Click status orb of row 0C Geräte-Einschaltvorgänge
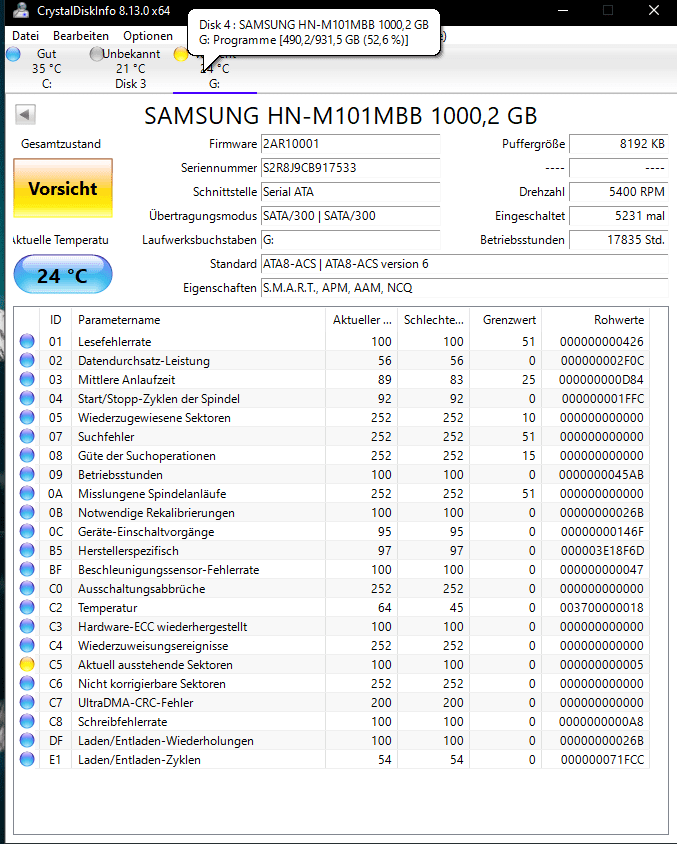The image size is (677, 844). click(x=27, y=531)
